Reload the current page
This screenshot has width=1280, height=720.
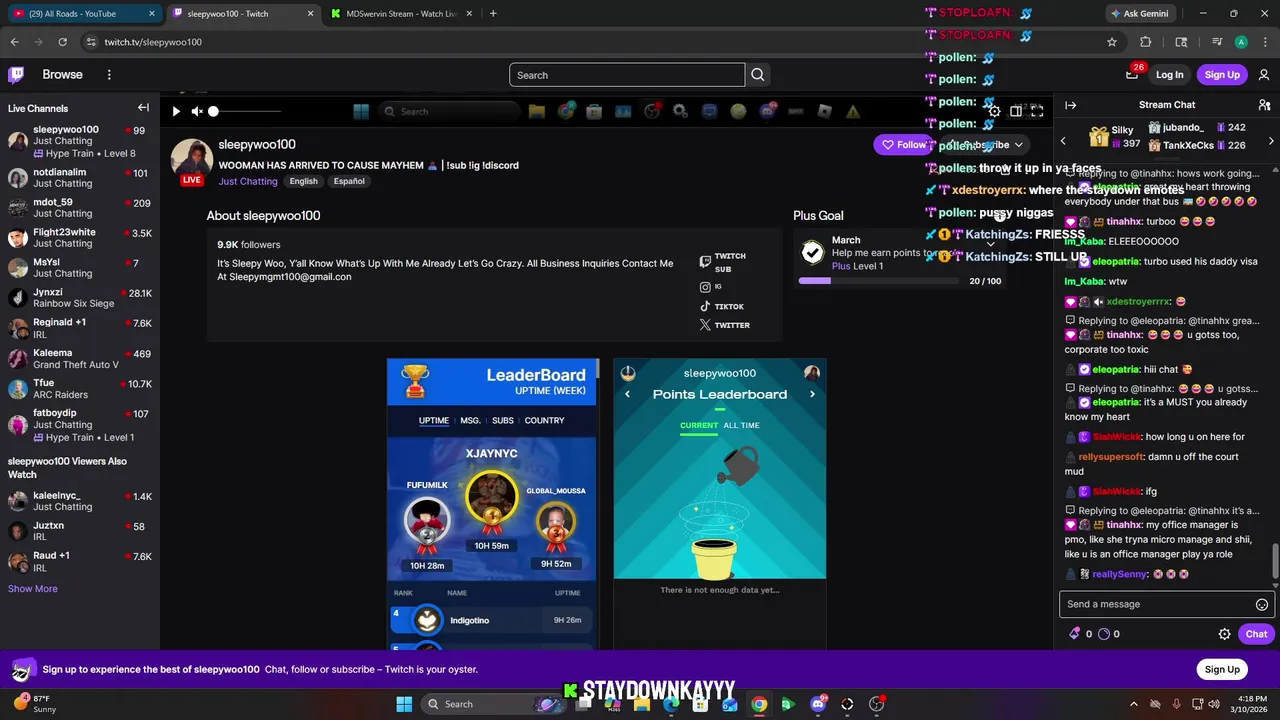point(62,42)
